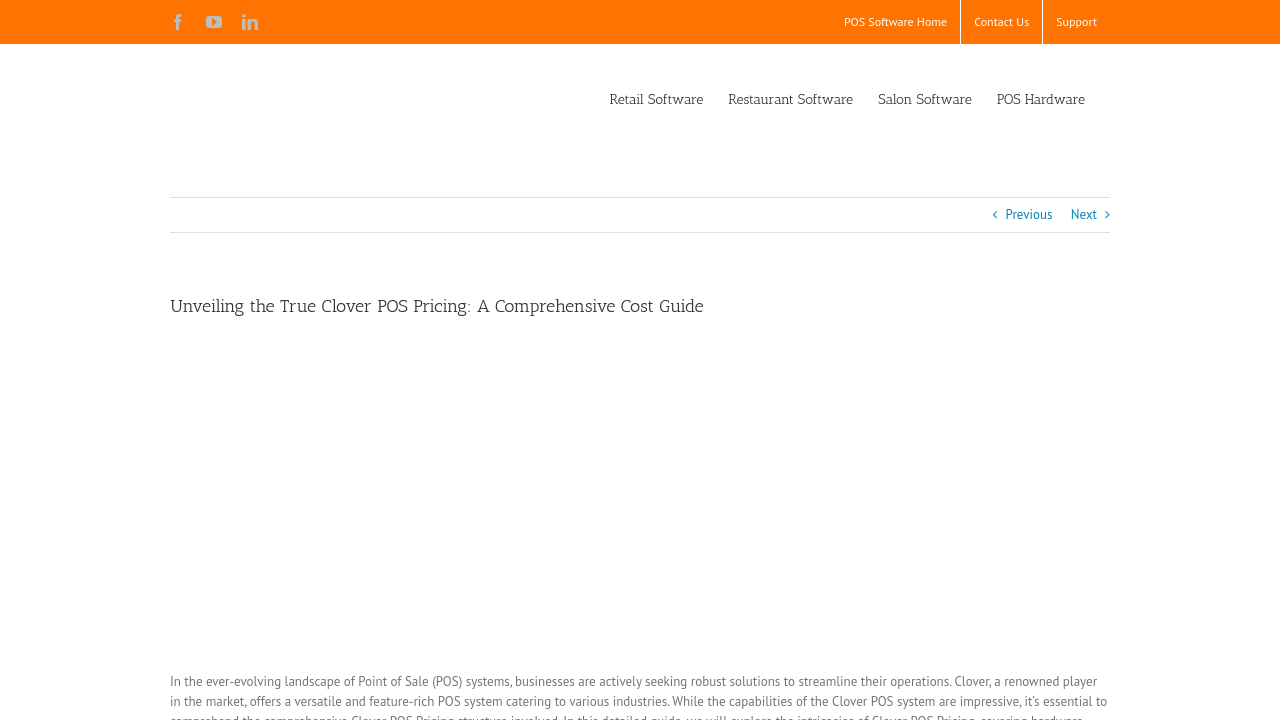Open the Contact Us page
This screenshot has width=1280, height=720.
[1001, 22]
